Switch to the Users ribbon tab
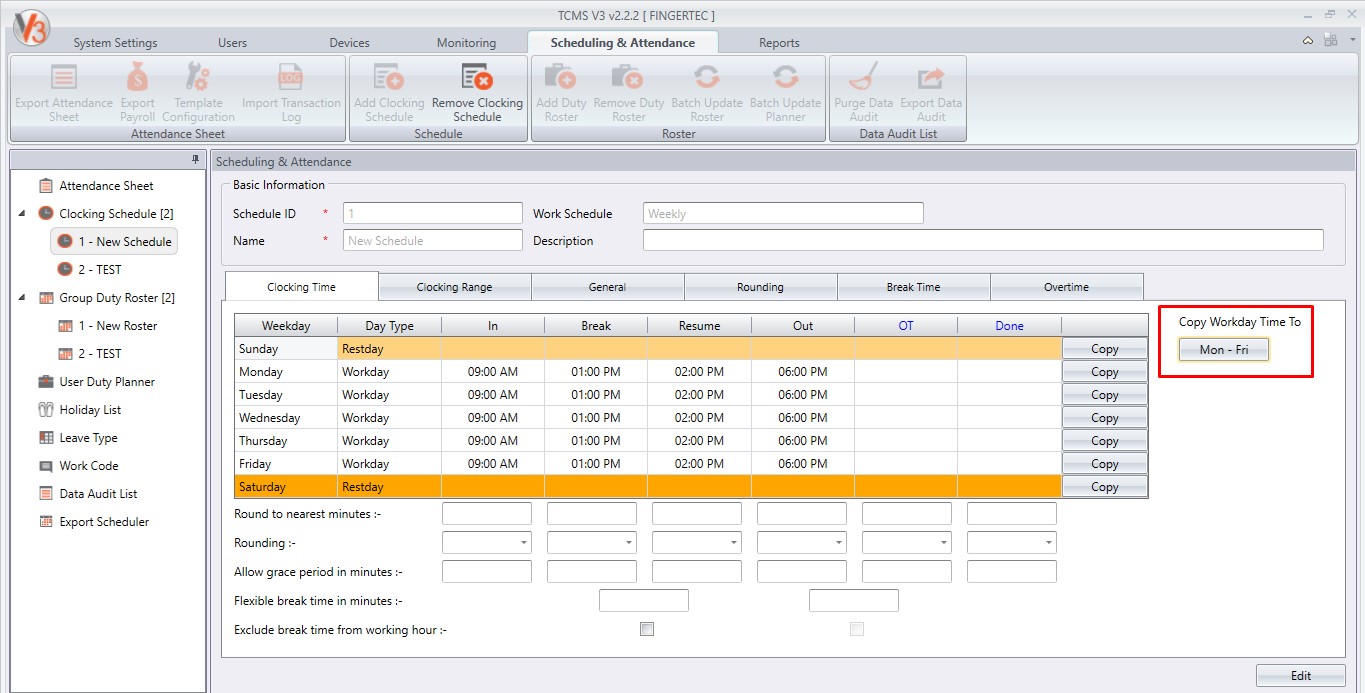Screen dimensions: 1365x693 point(232,43)
